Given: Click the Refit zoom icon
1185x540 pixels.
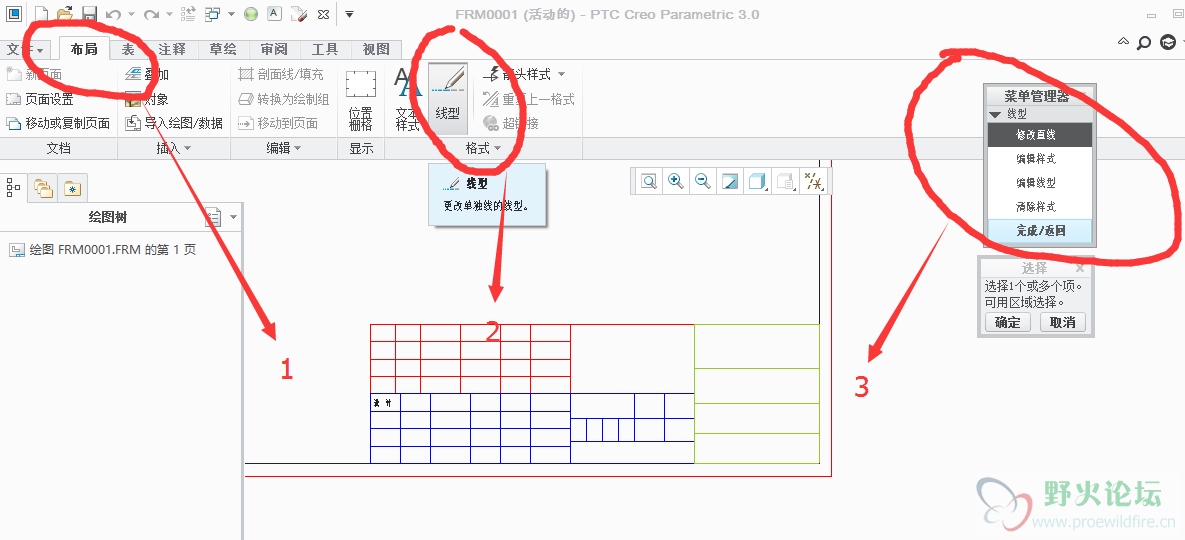Looking at the screenshot, I should [x=649, y=181].
